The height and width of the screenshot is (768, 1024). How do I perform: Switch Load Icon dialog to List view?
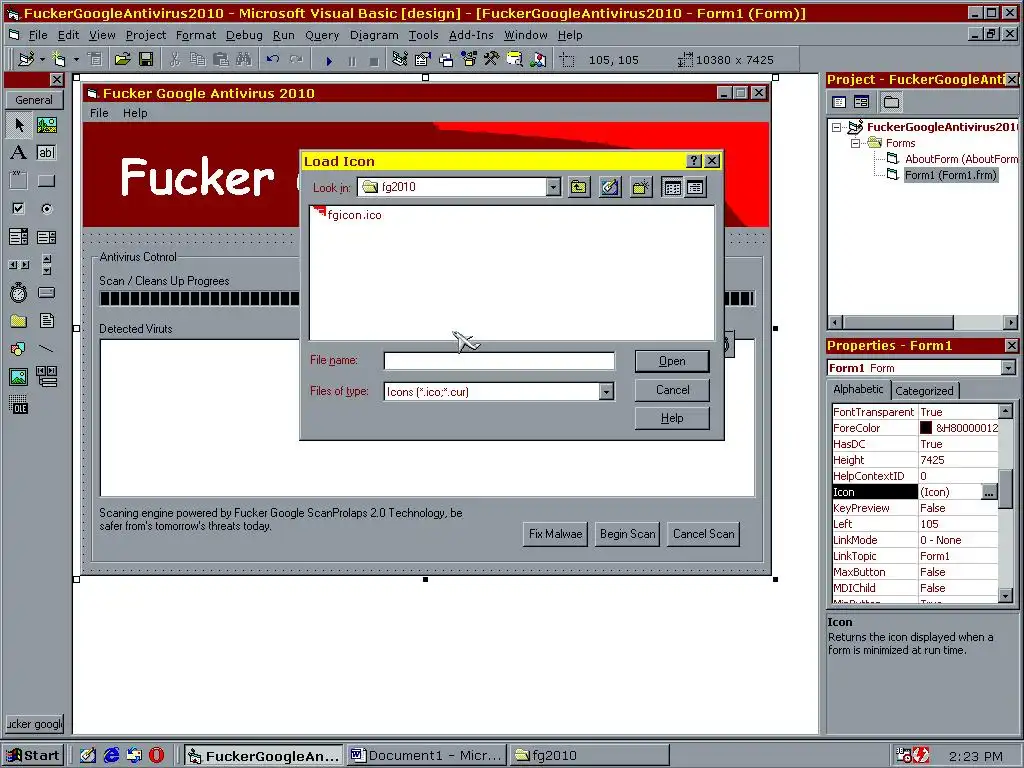click(672, 188)
